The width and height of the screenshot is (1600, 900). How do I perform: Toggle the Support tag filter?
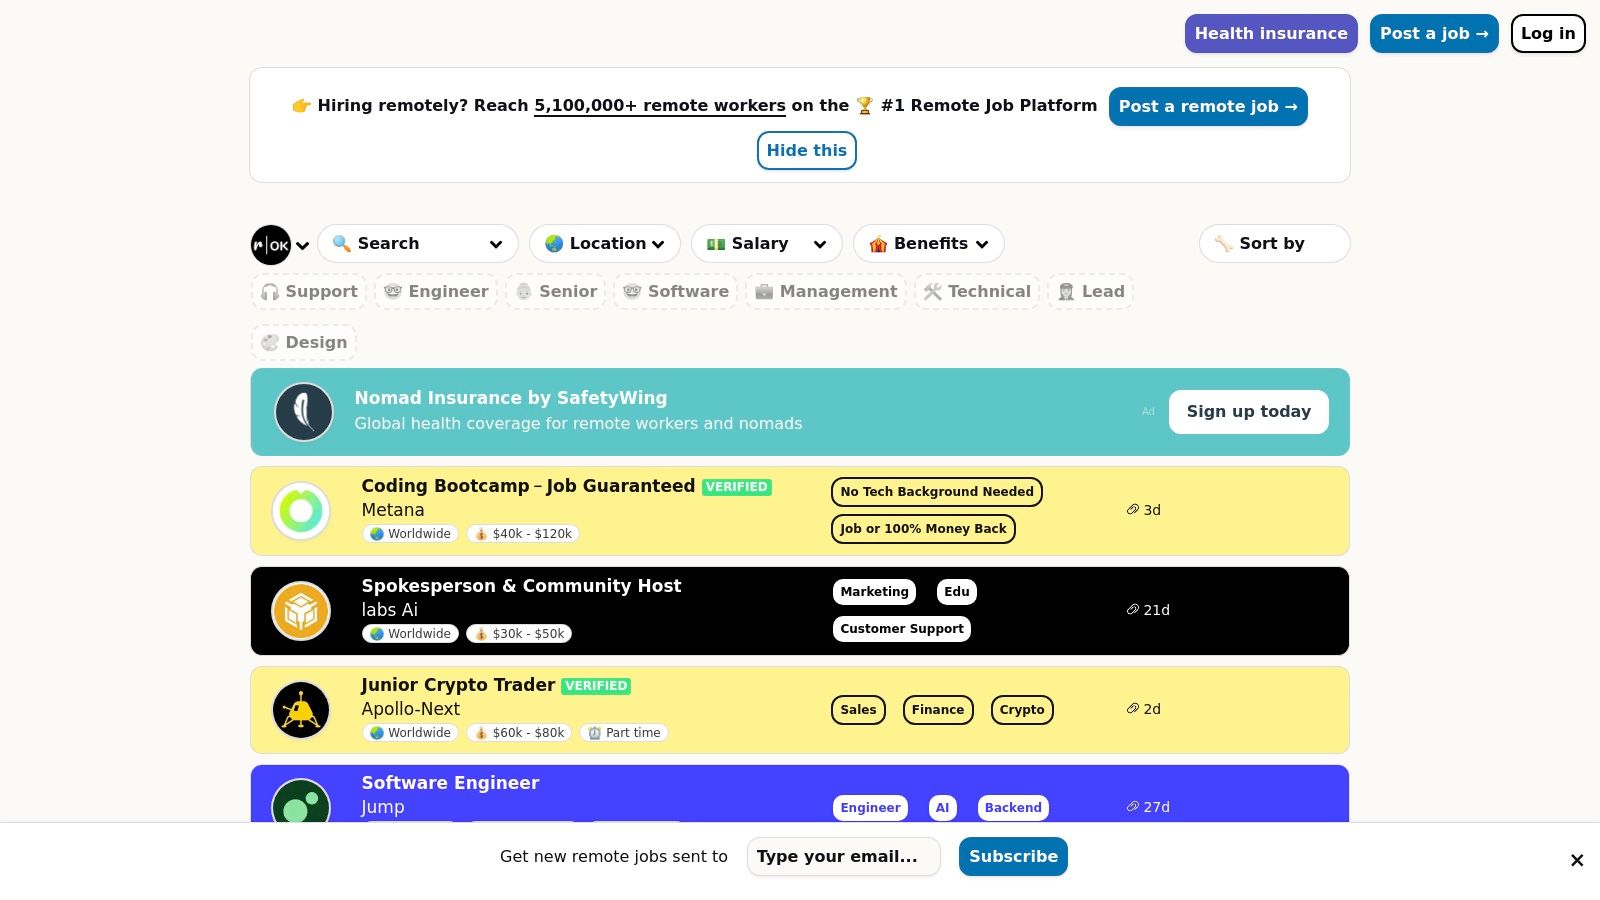tap(309, 292)
